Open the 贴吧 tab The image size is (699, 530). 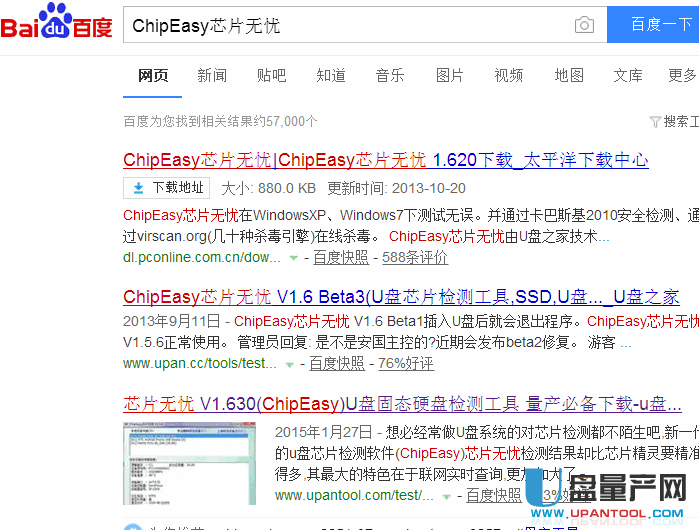point(271,75)
